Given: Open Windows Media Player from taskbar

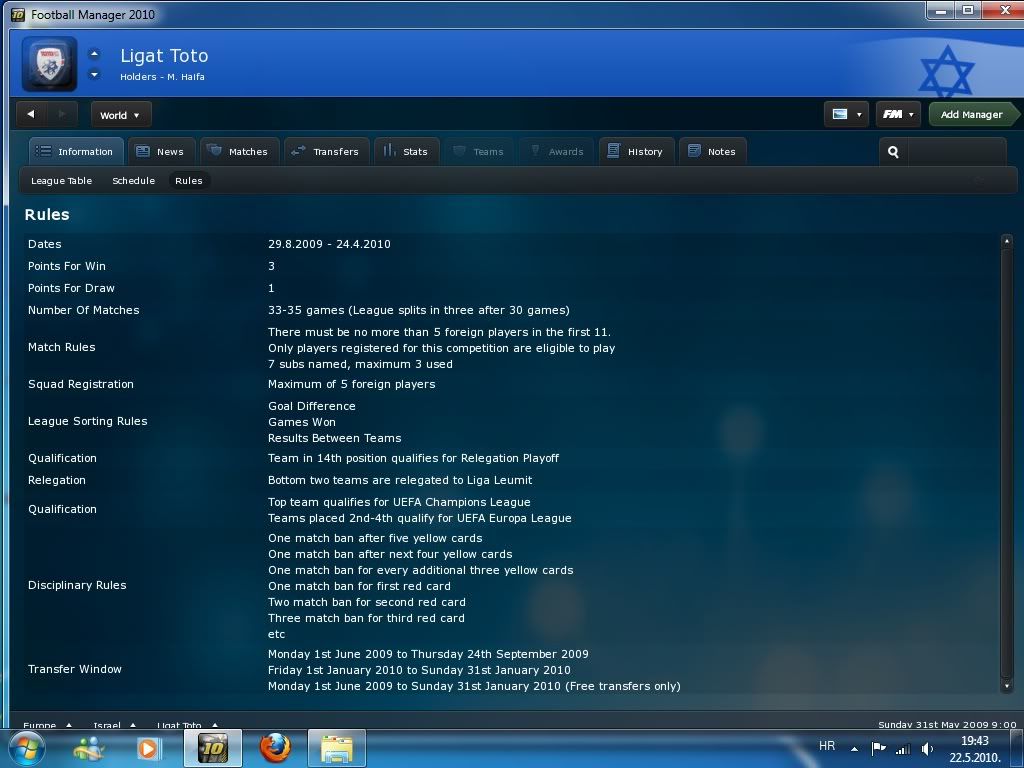Looking at the screenshot, I should tap(149, 747).
